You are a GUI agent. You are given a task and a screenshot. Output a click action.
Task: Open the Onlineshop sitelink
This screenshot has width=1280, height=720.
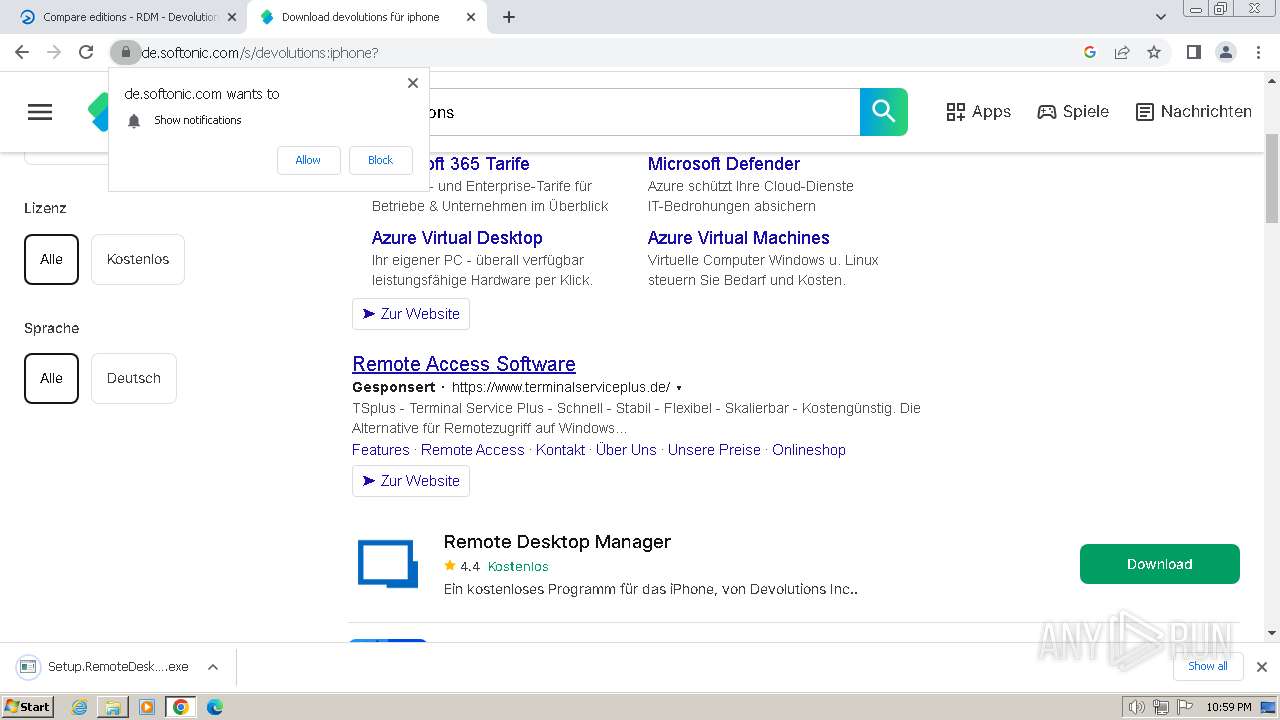tap(809, 450)
